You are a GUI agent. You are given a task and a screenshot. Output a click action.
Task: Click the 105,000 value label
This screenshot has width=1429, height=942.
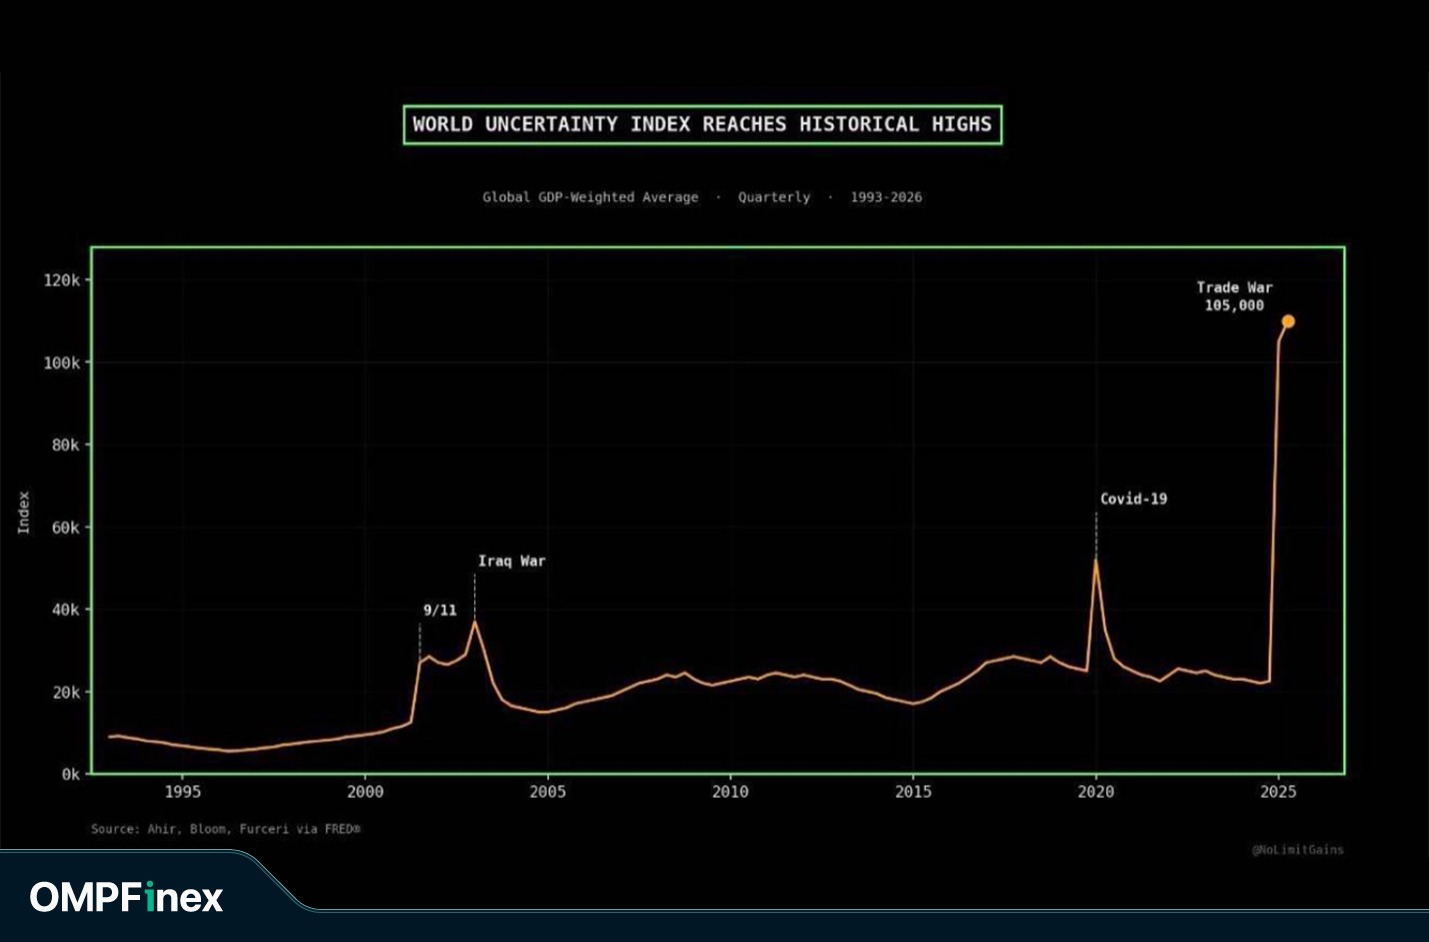pyautogui.click(x=1234, y=306)
